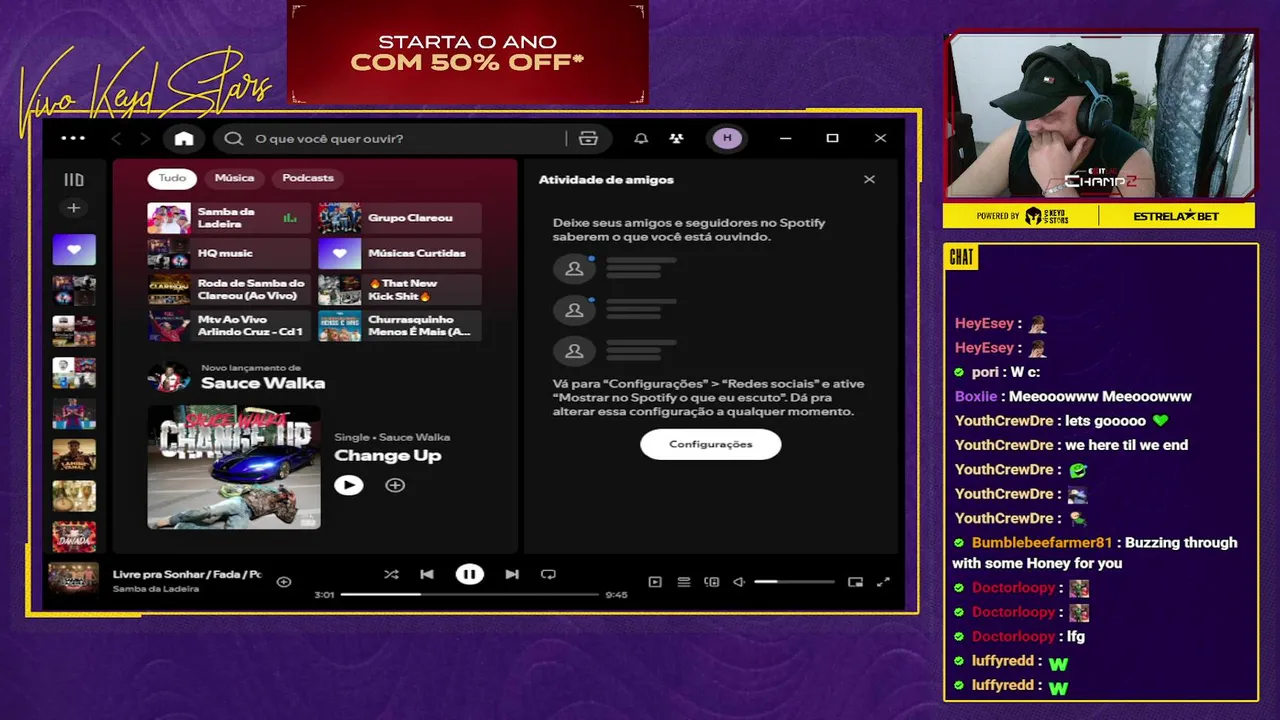Collapse Your Library sidebar icon
Screen dimensions: 1280x720
74,180
